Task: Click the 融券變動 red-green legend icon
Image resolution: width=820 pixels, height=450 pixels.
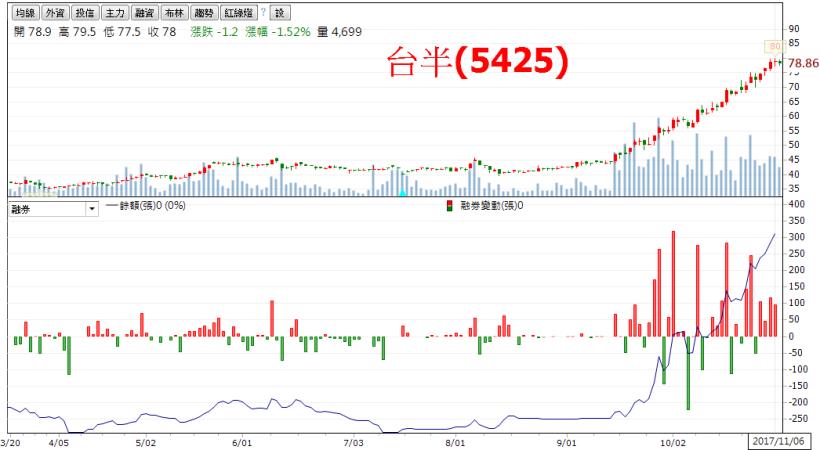Action: click(x=449, y=206)
